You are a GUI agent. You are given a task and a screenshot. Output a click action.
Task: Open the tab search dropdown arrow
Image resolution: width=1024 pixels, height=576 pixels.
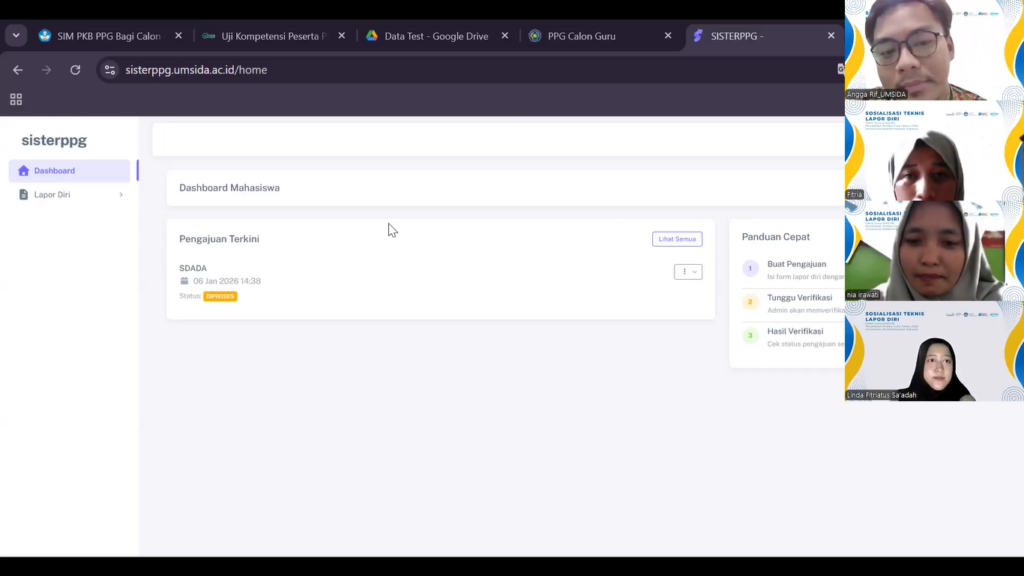(x=16, y=35)
